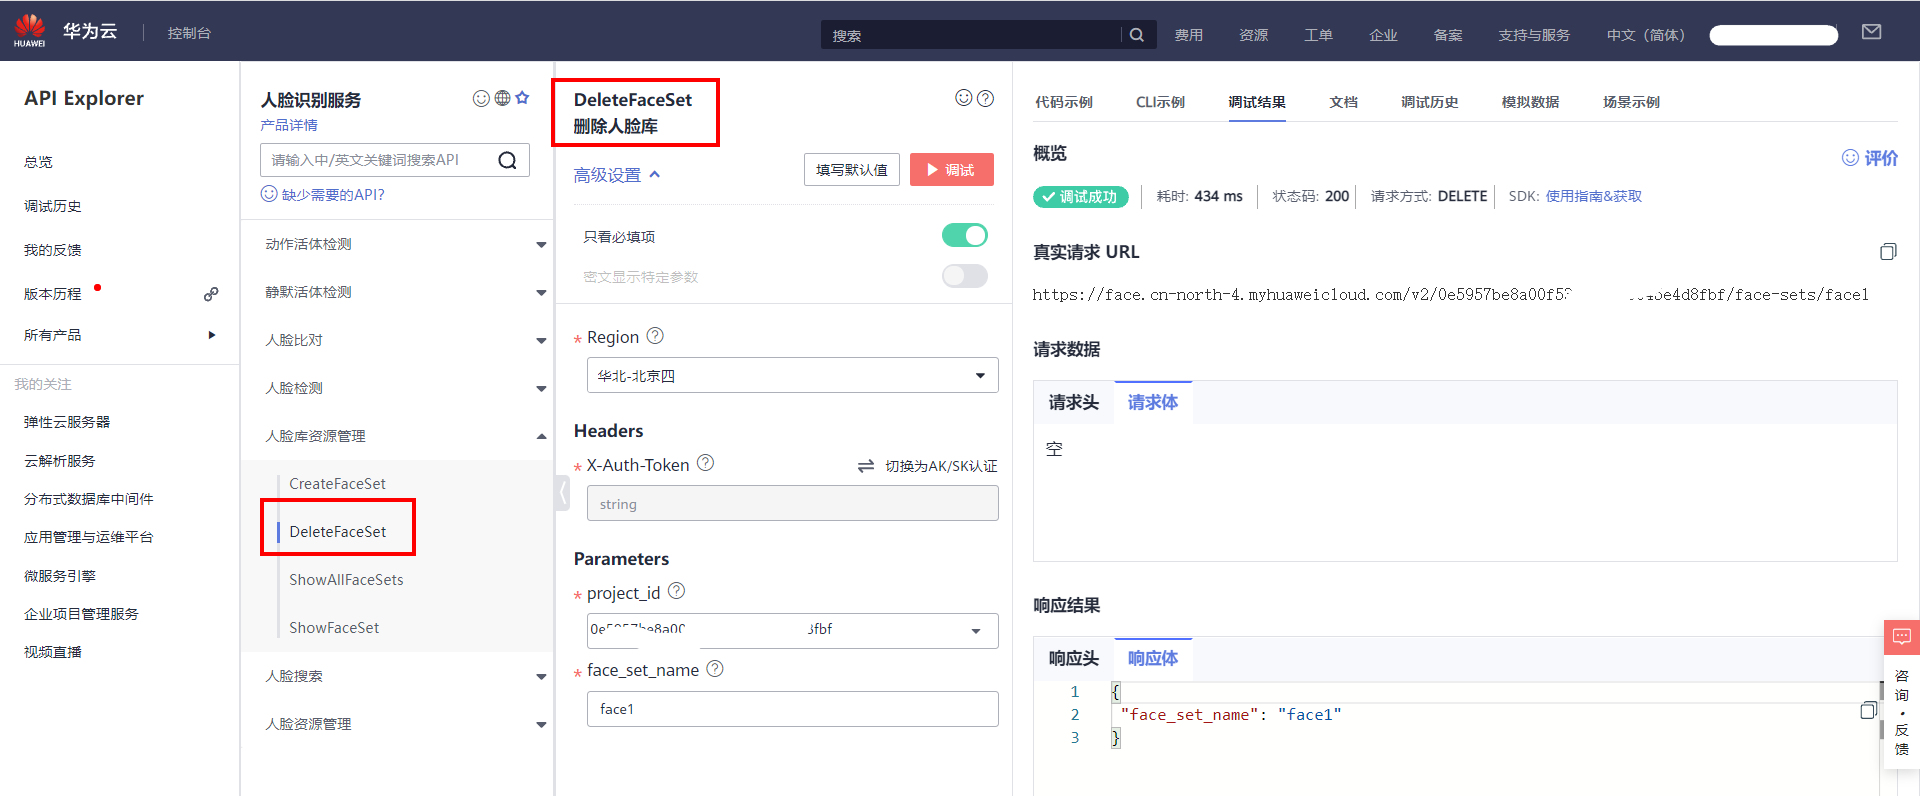Image resolution: width=1920 pixels, height=796 pixels.
Task: Open 产品详情 link
Action: click(x=289, y=125)
